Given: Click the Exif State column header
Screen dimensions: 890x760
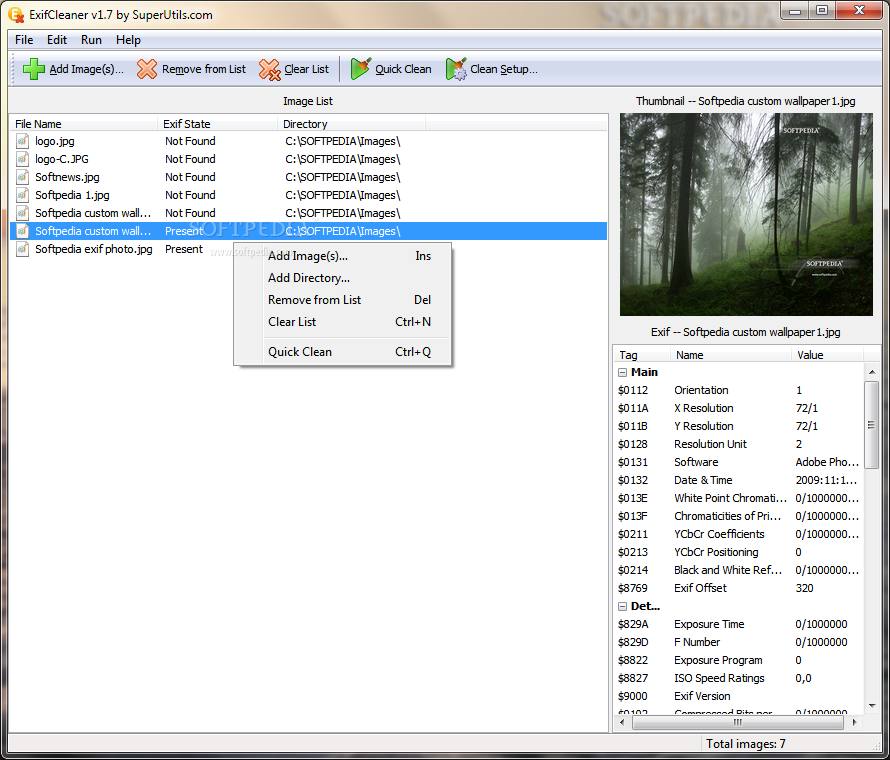Looking at the screenshot, I should 217,124.
